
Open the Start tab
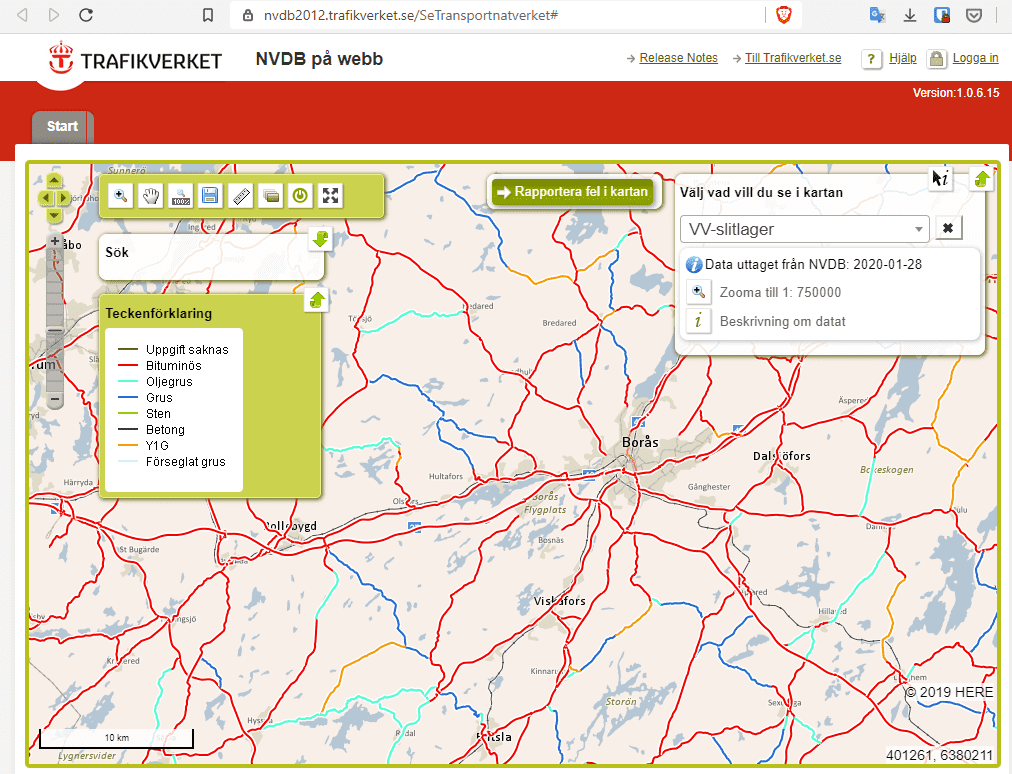[62, 127]
